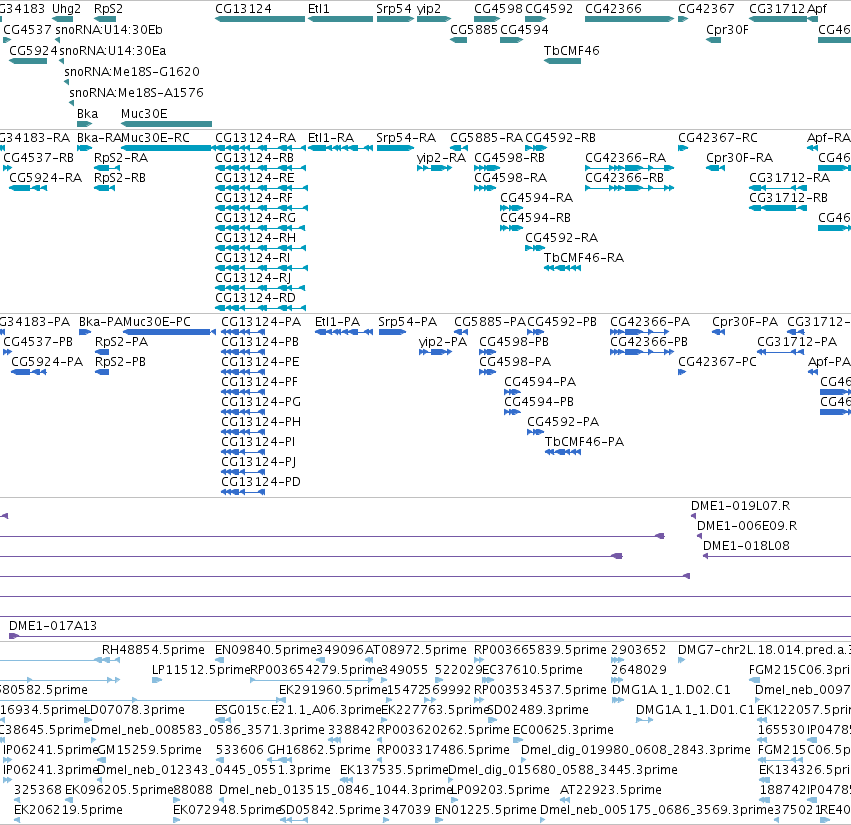Click the CG42366 gene label

click(x=613, y=9)
